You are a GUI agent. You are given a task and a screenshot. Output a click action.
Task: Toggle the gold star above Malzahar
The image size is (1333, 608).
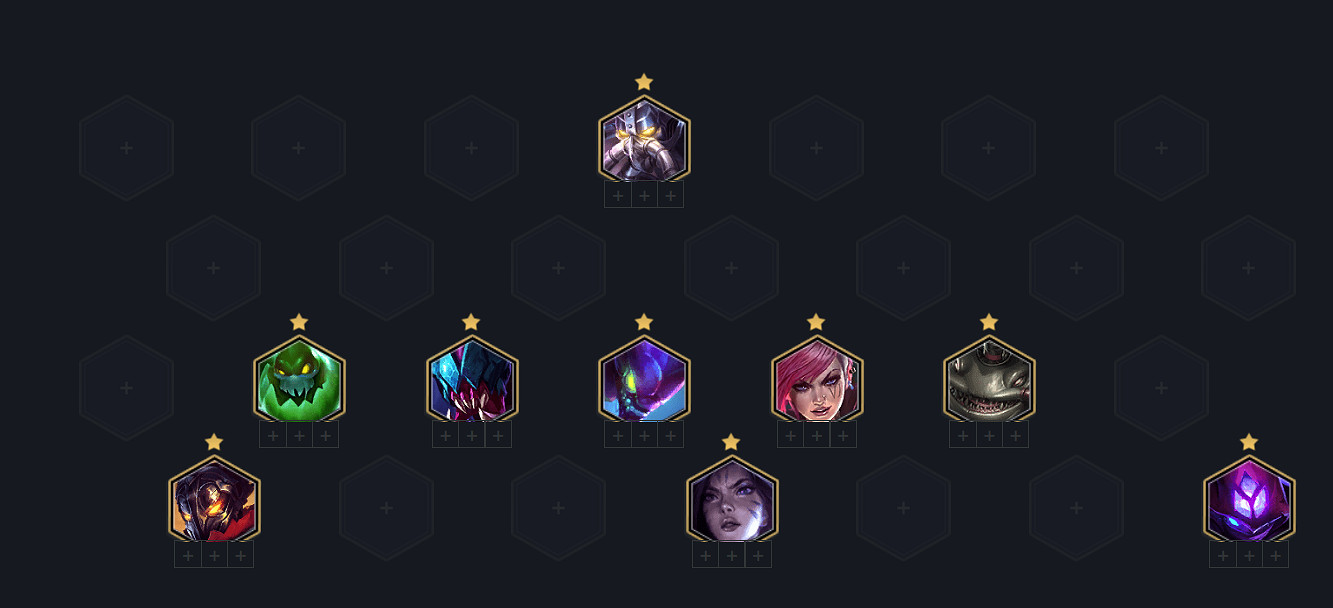pyautogui.click(x=1249, y=442)
